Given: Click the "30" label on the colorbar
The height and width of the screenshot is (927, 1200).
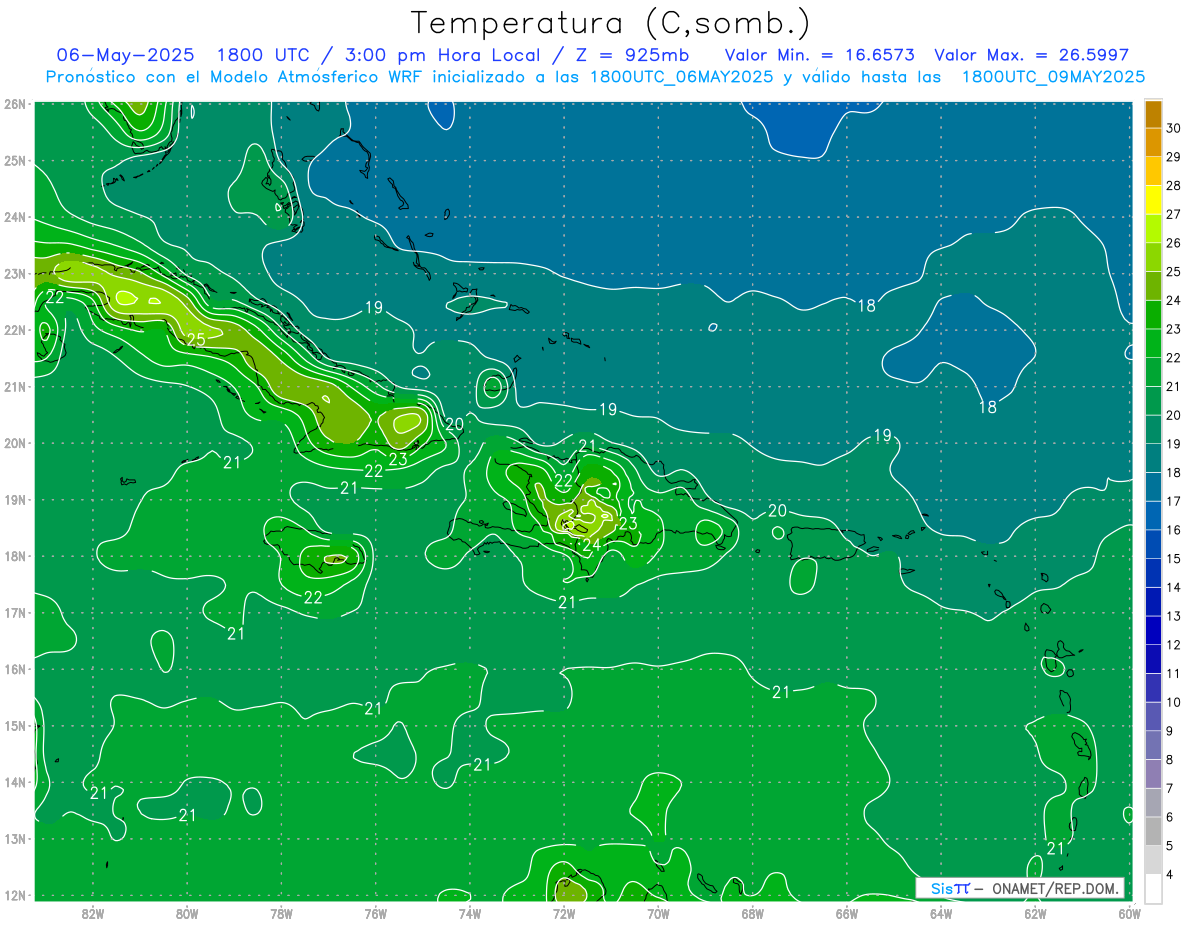Looking at the screenshot, I should (x=1173, y=128).
